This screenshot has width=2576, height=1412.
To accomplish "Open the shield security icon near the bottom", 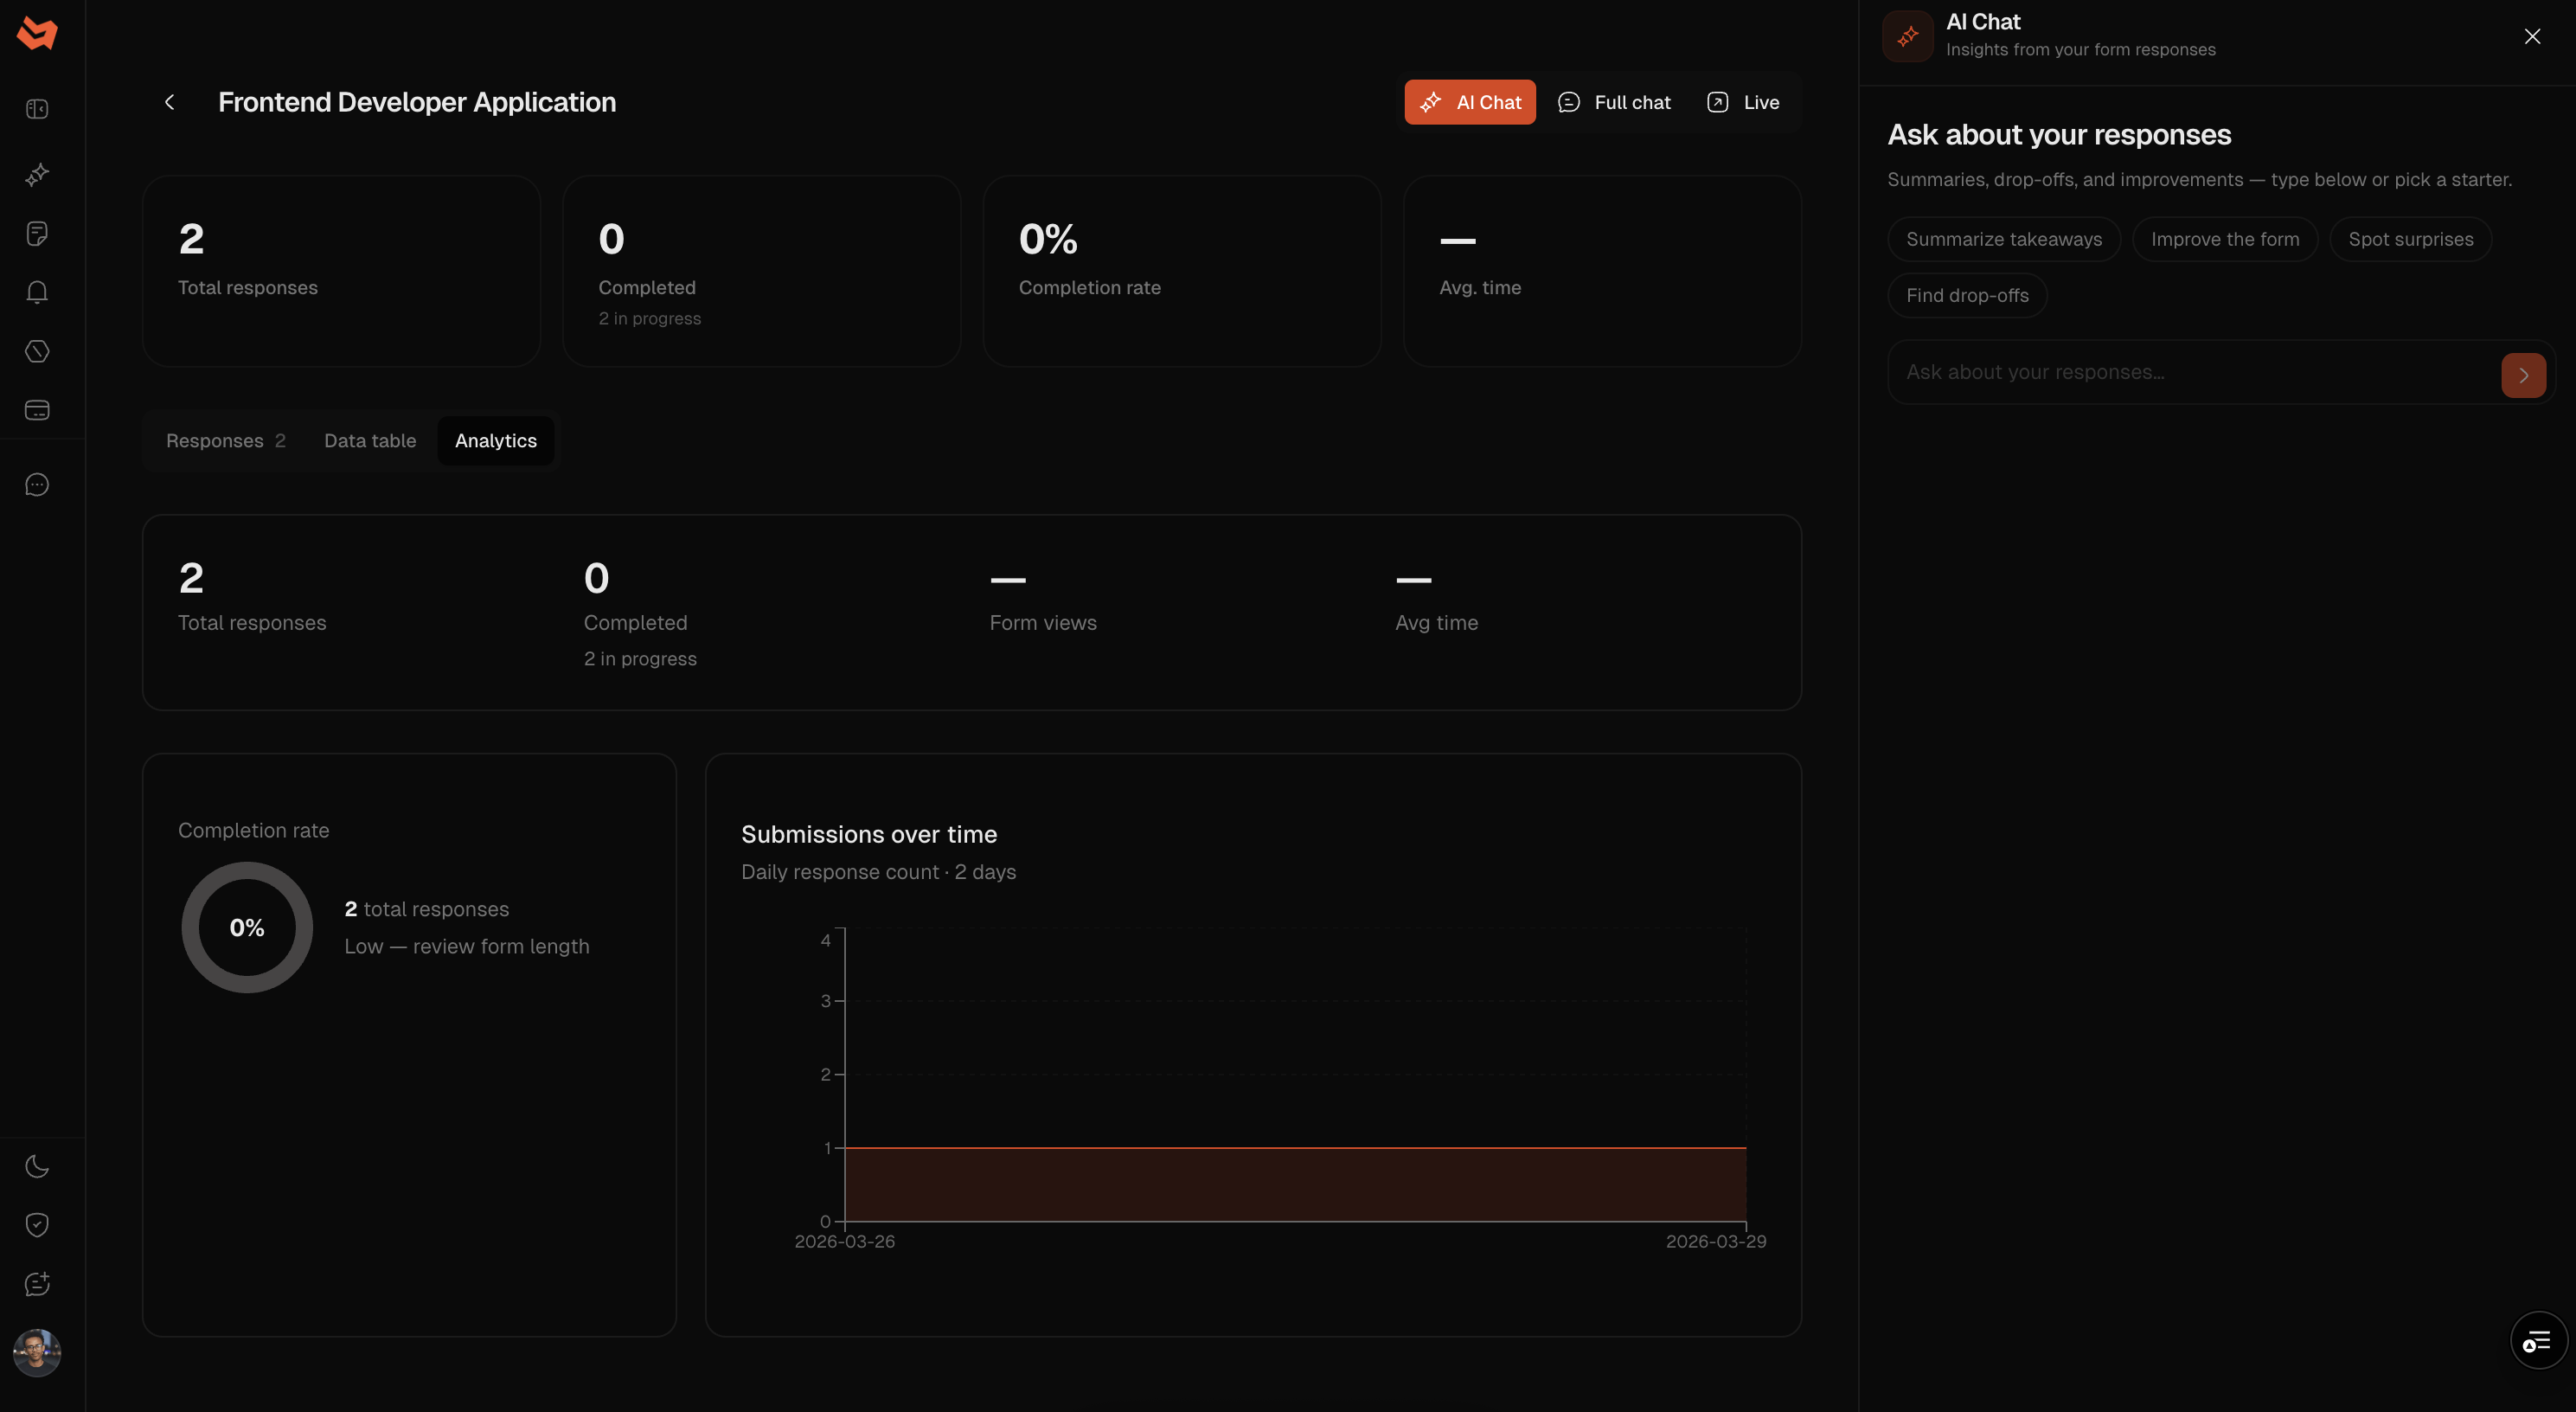I will click(x=36, y=1224).
